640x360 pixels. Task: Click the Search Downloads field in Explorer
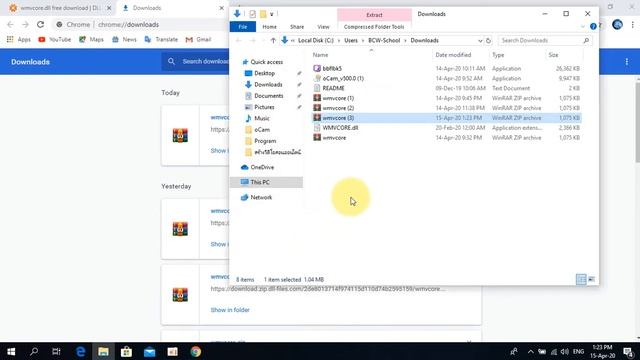click(x=545, y=40)
